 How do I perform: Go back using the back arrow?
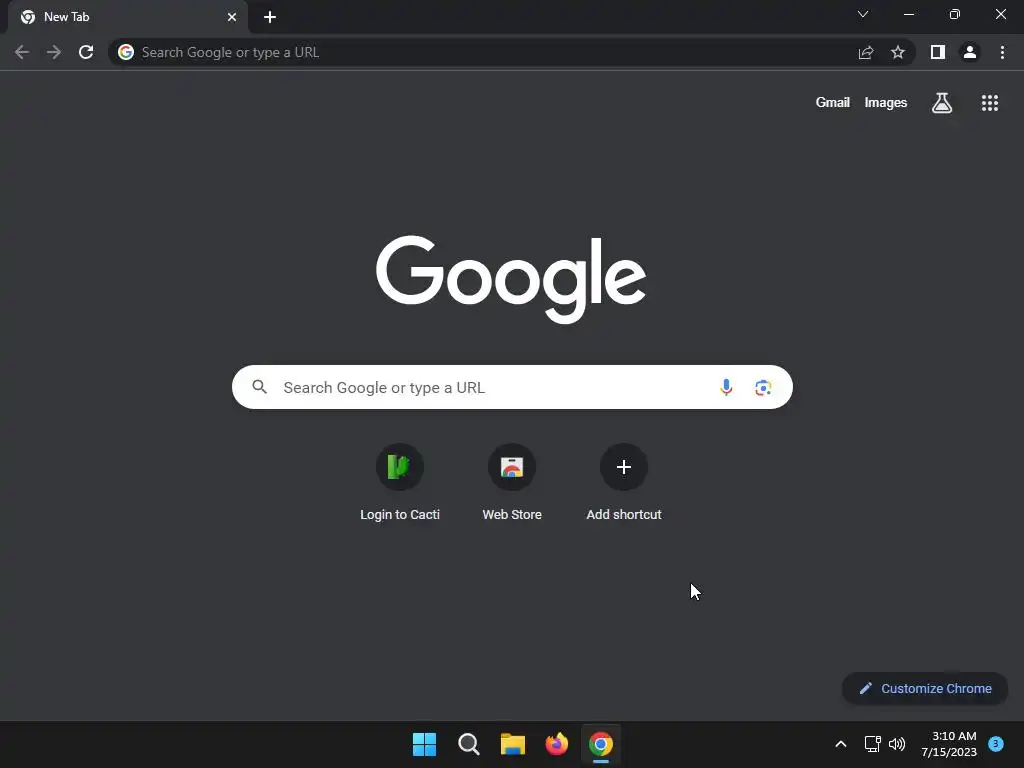coord(22,52)
